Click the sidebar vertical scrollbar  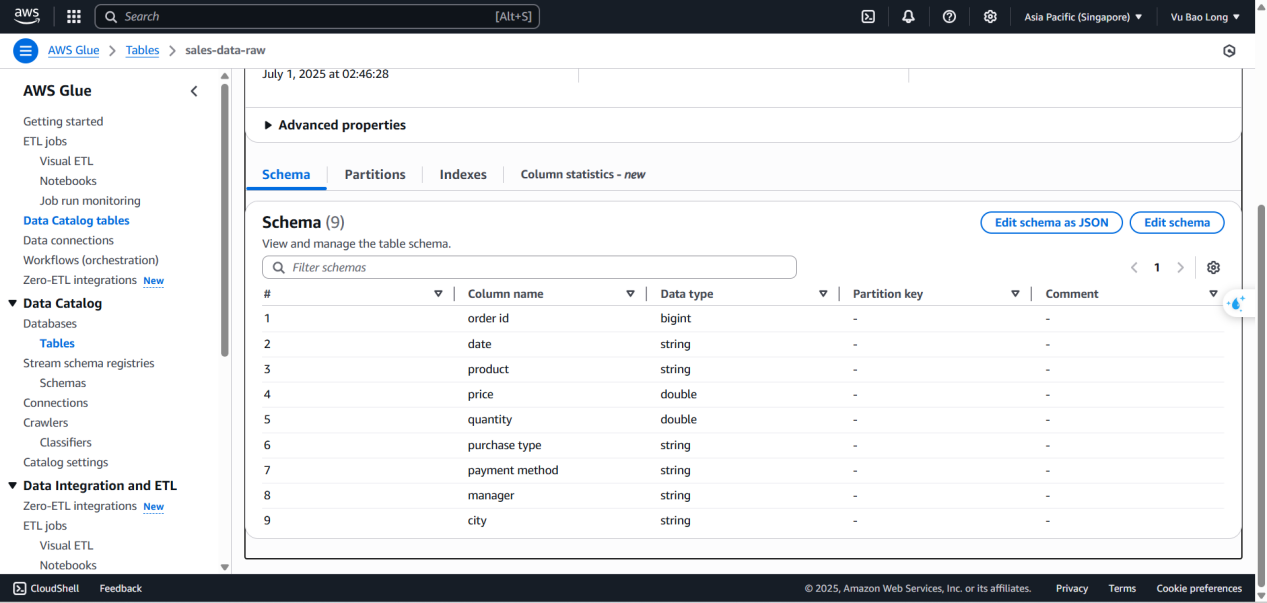225,220
